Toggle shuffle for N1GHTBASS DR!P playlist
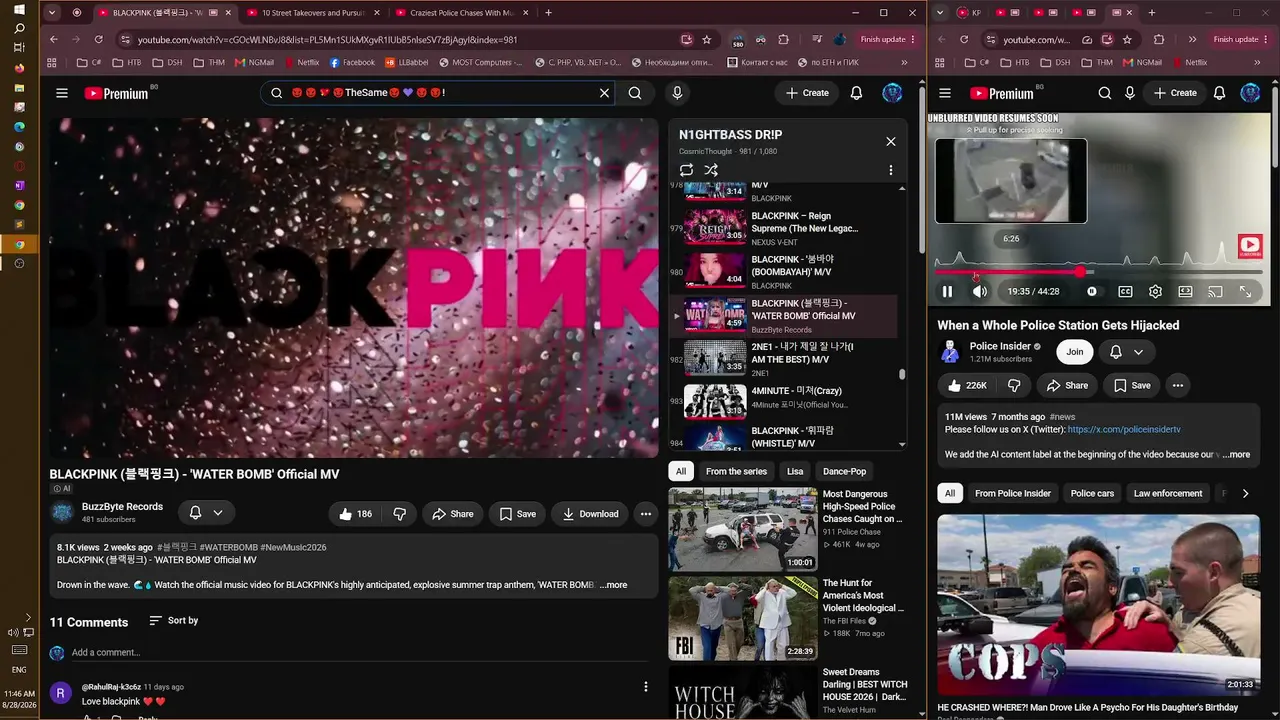Image resolution: width=1280 pixels, height=720 pixels. pos(711,170)
